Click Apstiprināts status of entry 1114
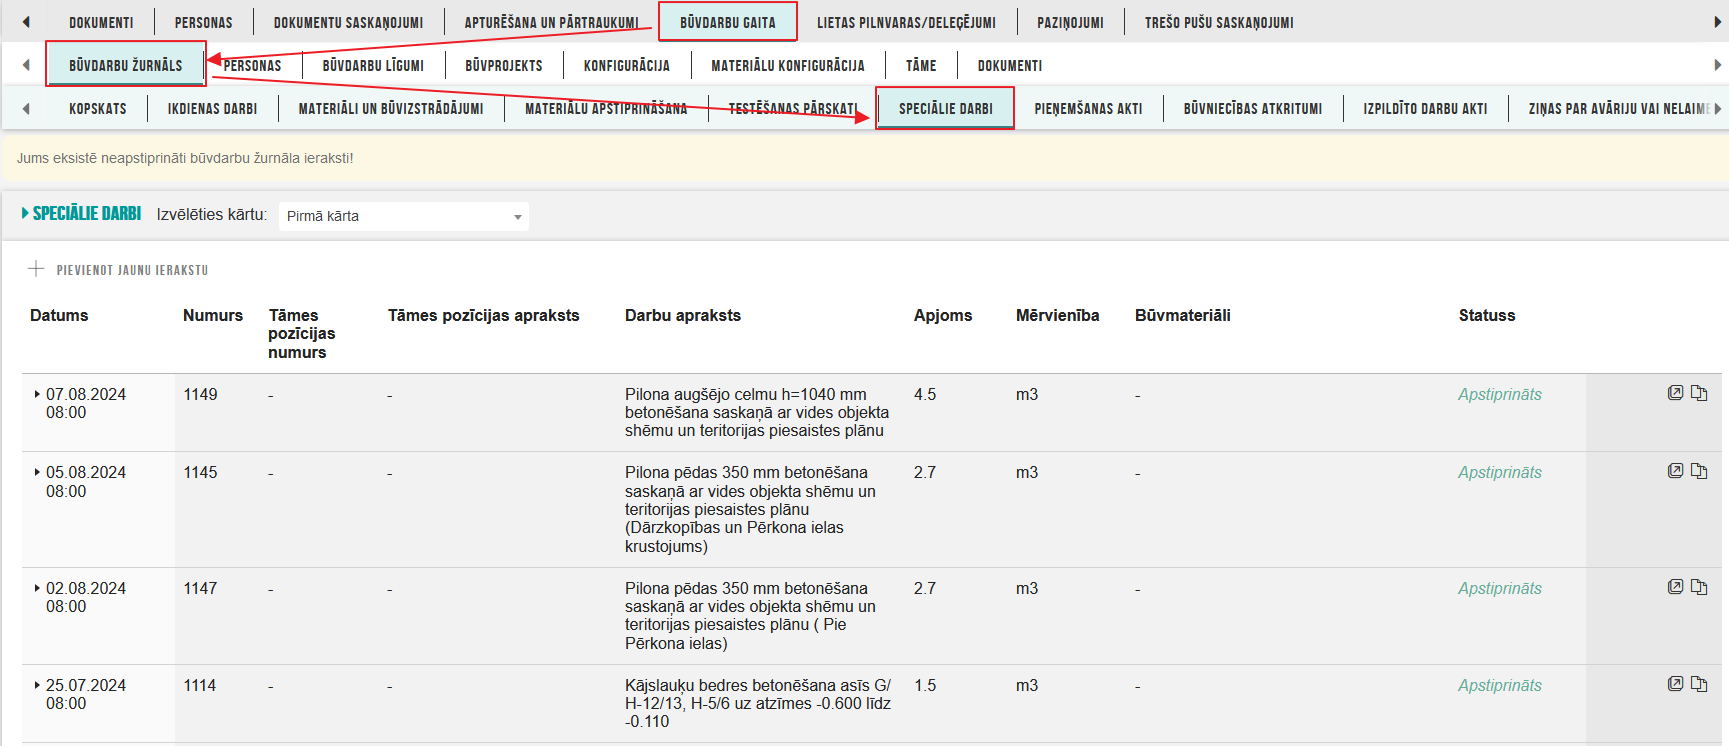Viewport: 1729px width, 746px height. click(x=1499, y=685)
